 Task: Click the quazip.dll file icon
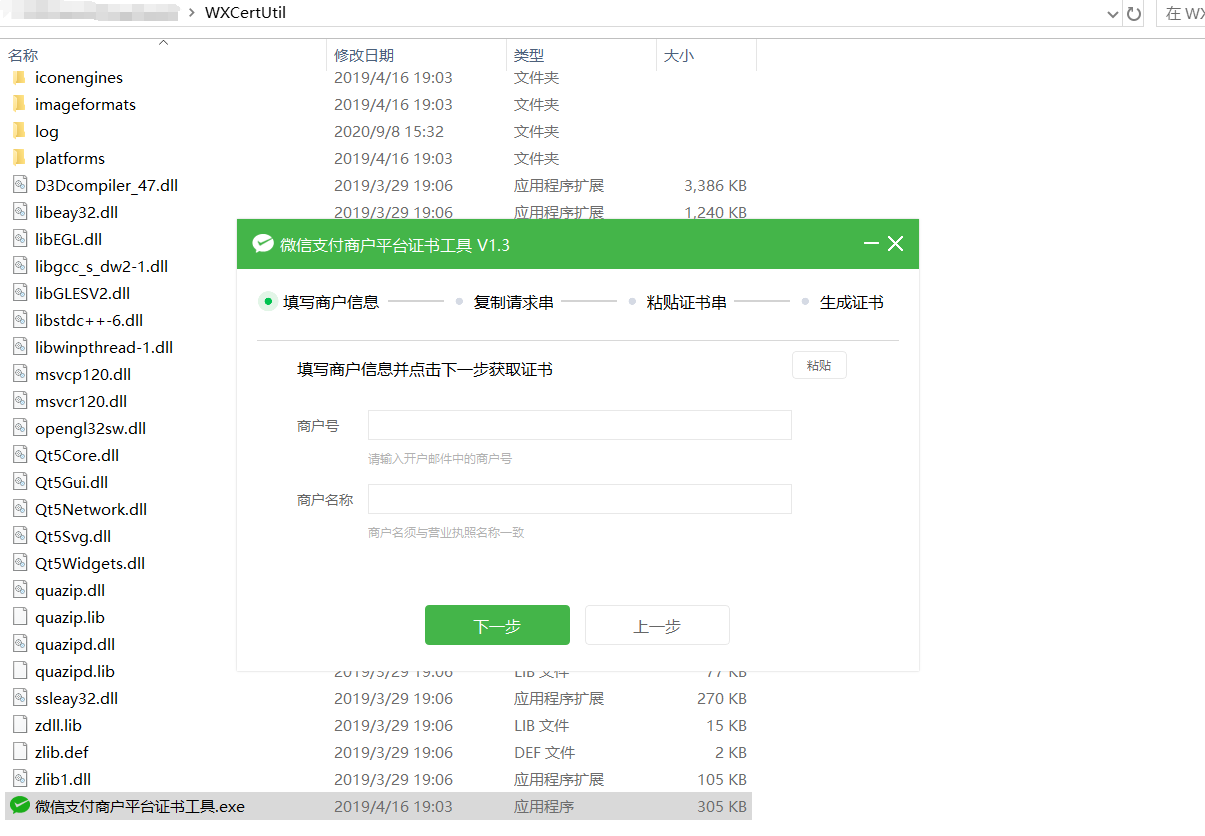click(x=20, y=590)
